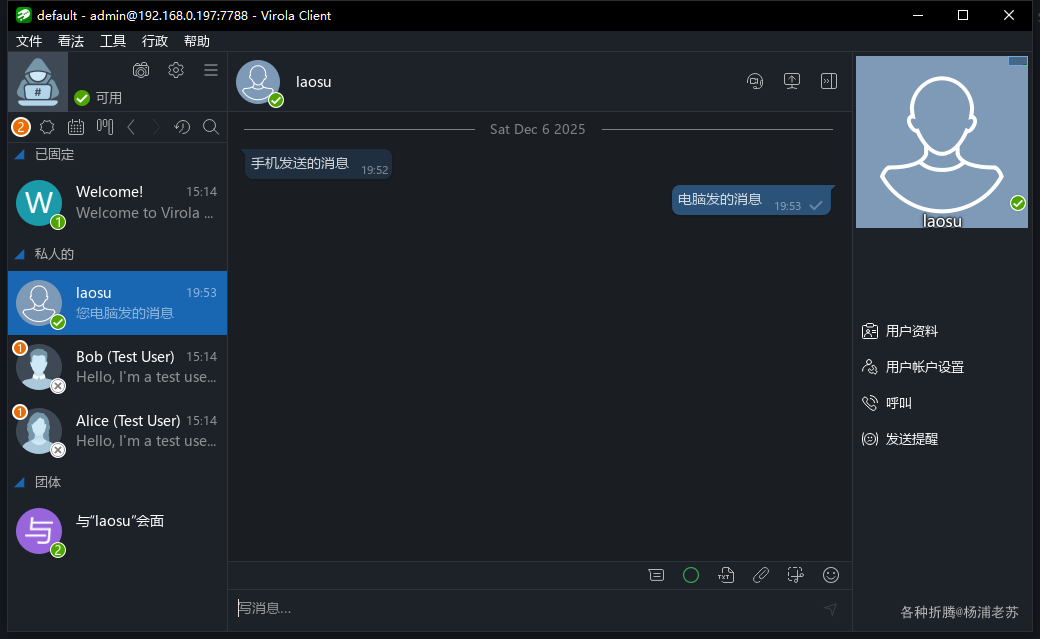
Task: Insert text file snippet TXT icon
Action: point(726,575)
